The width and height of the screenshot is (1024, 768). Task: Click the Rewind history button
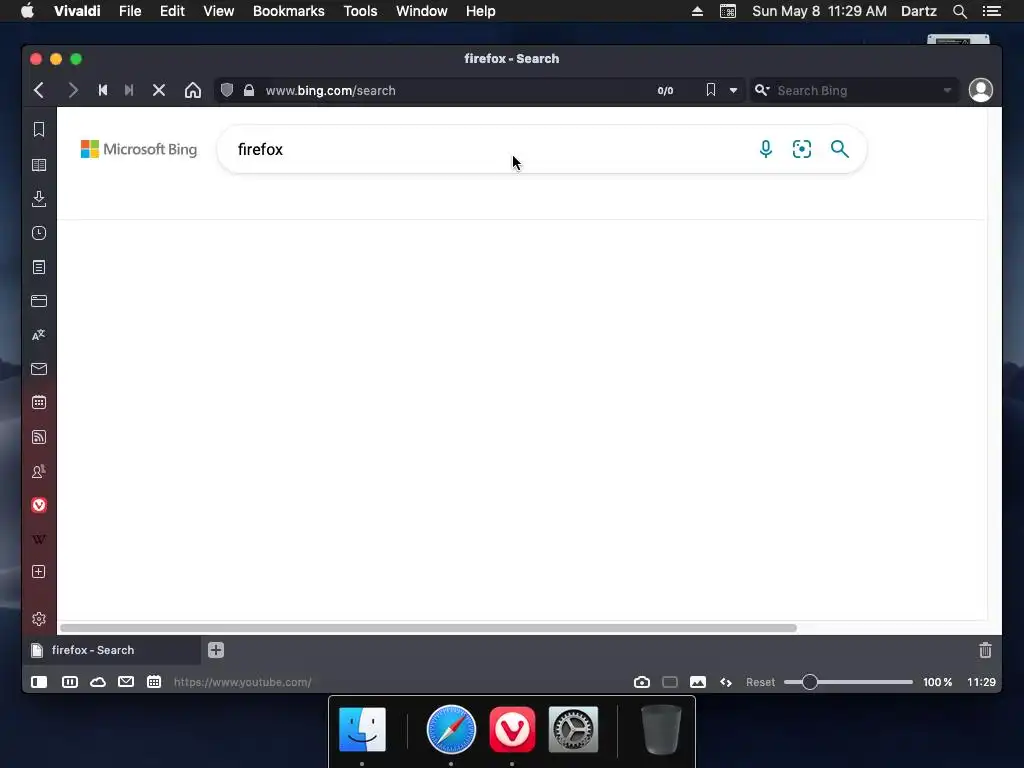point(103,90)
